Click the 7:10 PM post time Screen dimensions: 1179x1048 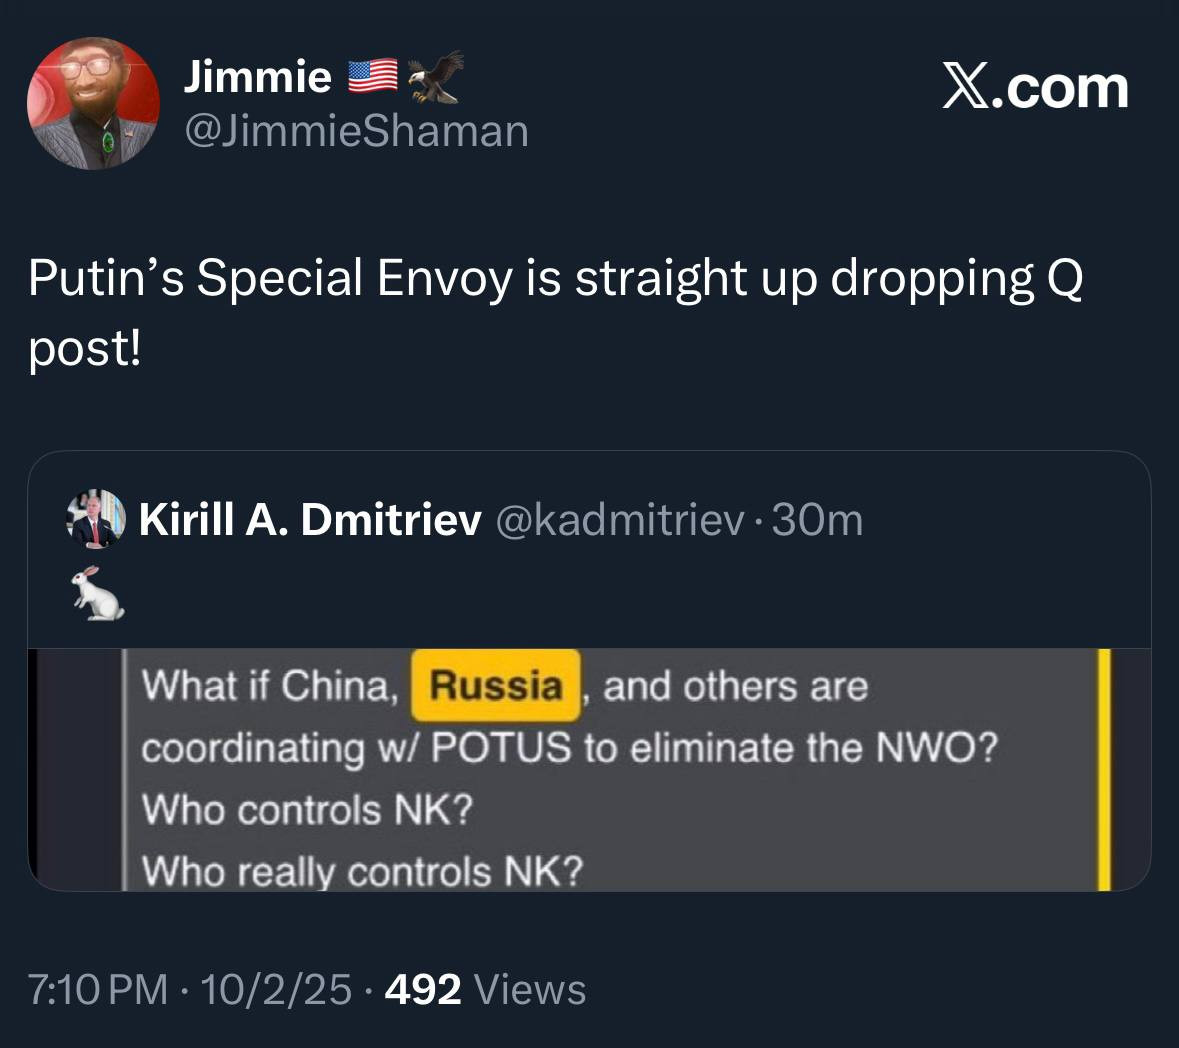pyautogui.click(x=98, y=989)
